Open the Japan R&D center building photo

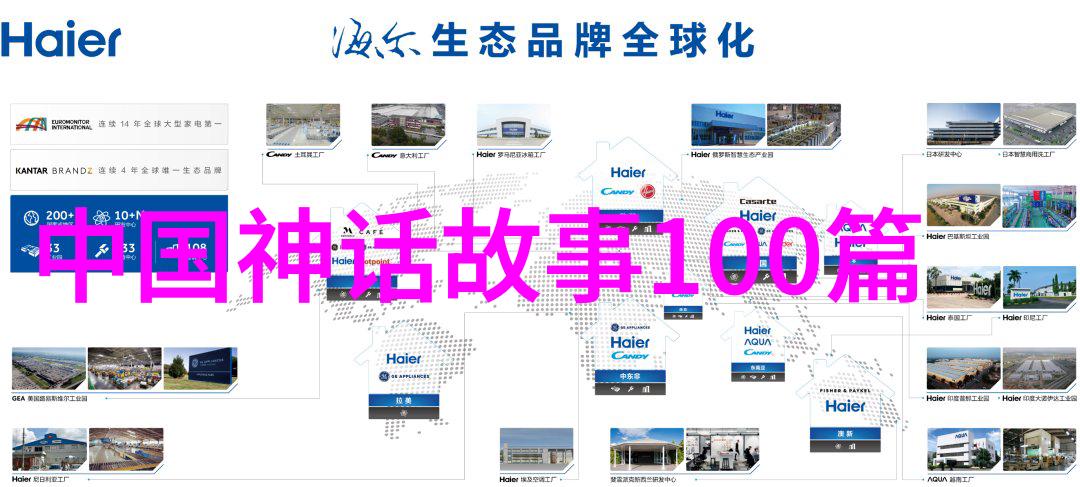coord(963,124)
